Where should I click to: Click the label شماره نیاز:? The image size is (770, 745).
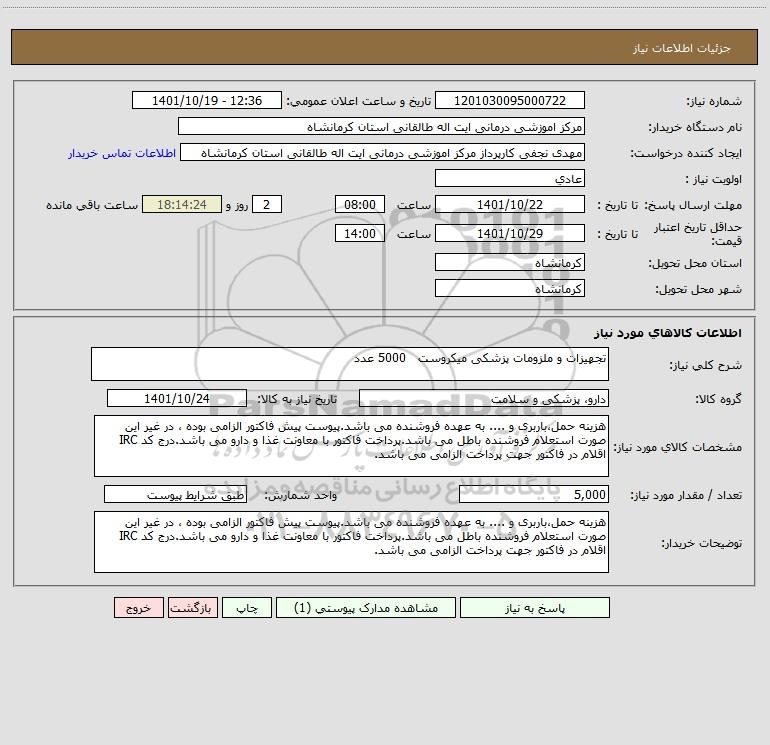714,101
